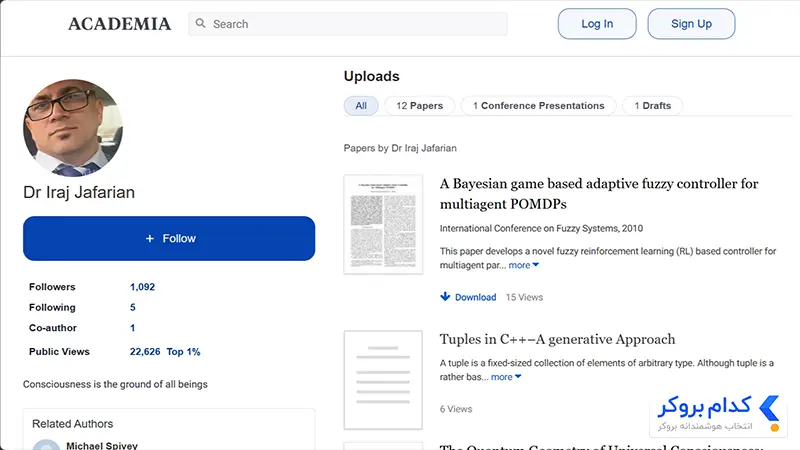Click the Search input field
Image resolution: width=800 pixels, height=450 pixels.
click(x=347, y=24)
